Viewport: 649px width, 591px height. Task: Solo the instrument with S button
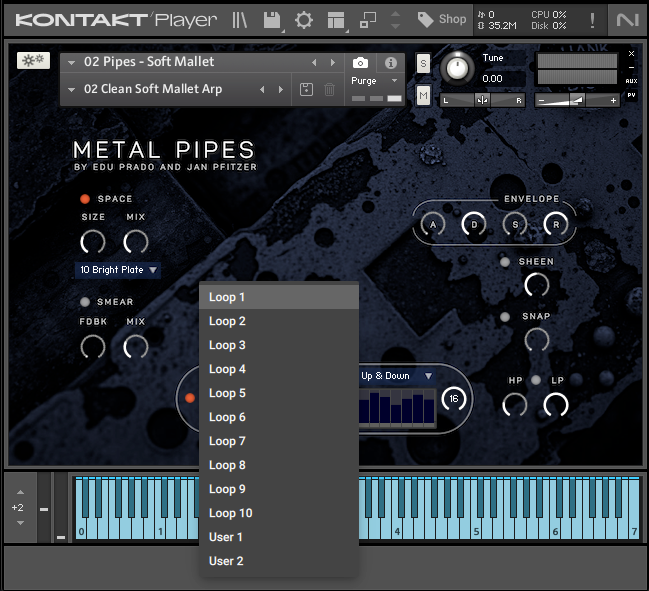coord(423,63)
